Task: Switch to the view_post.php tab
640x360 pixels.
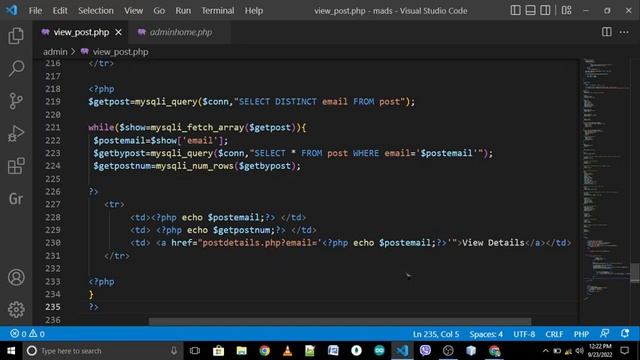Action: pyautogui.click(x=81, y=32)
